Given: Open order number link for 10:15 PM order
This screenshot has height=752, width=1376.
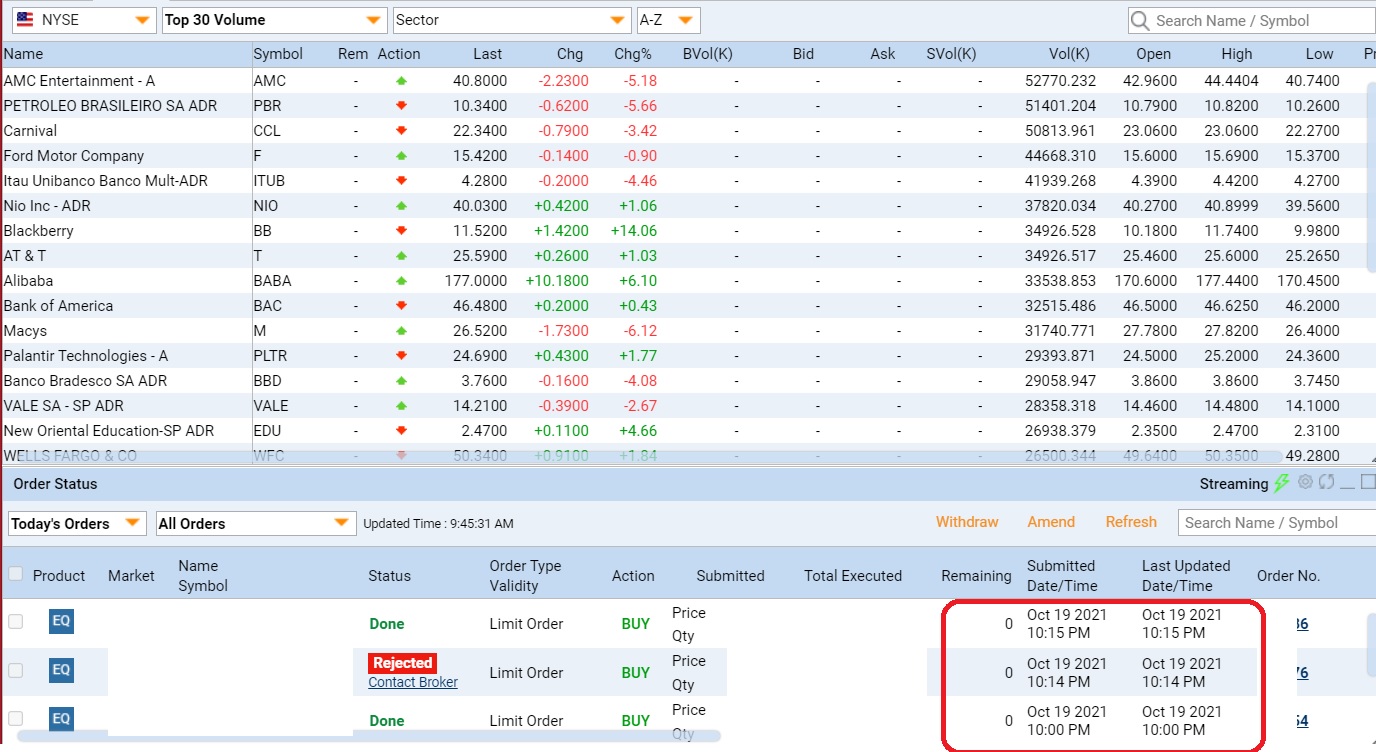Looking at the screenshot, I should coord(1301,624).
